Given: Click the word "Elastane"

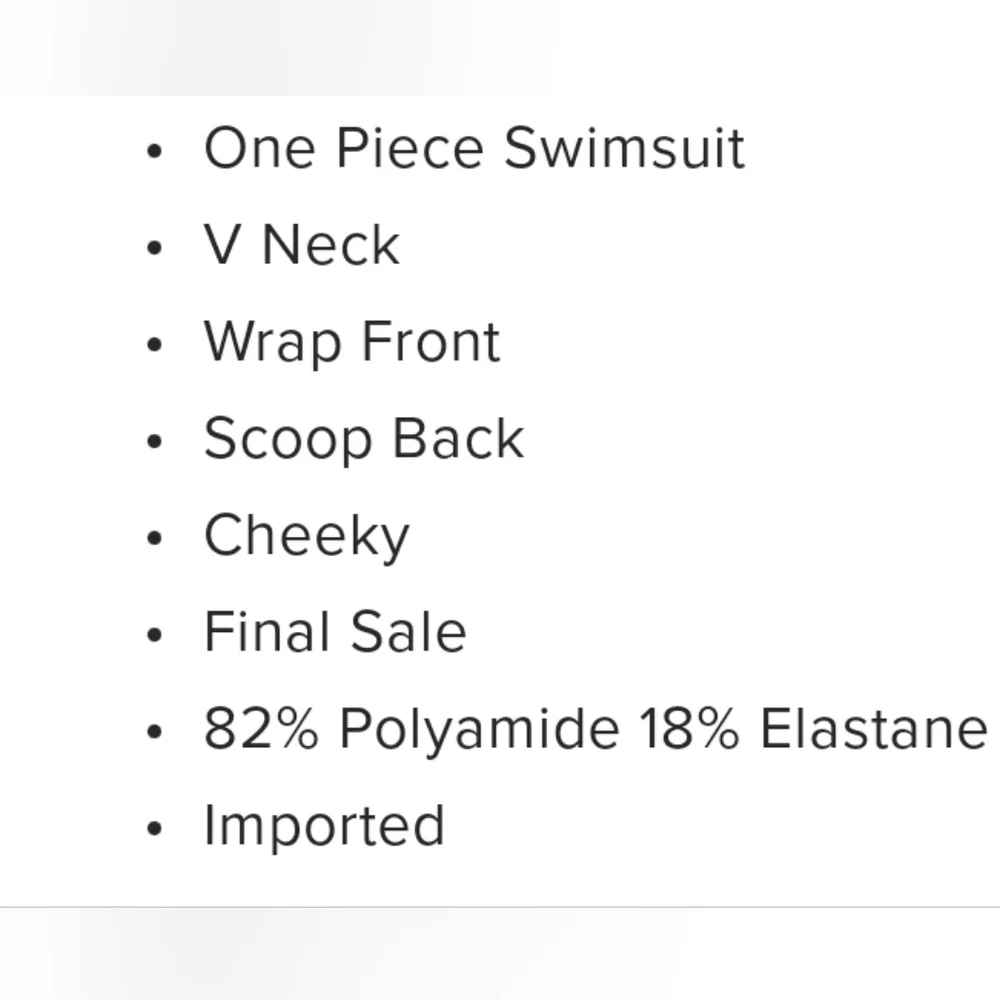Looking at the screenshot, I should click(x=873, y=729).
